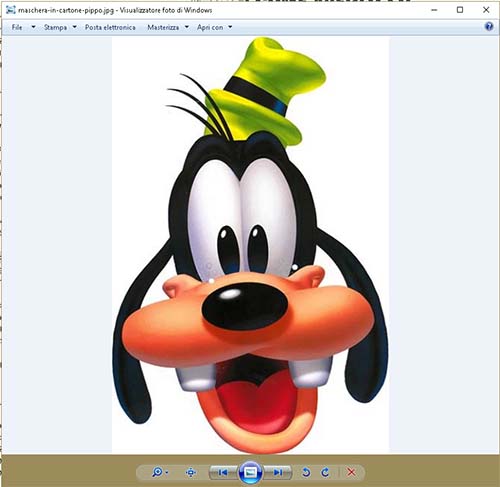Minimize the photo viewer window
Viewport: 500px width, 487px height.
434,10
